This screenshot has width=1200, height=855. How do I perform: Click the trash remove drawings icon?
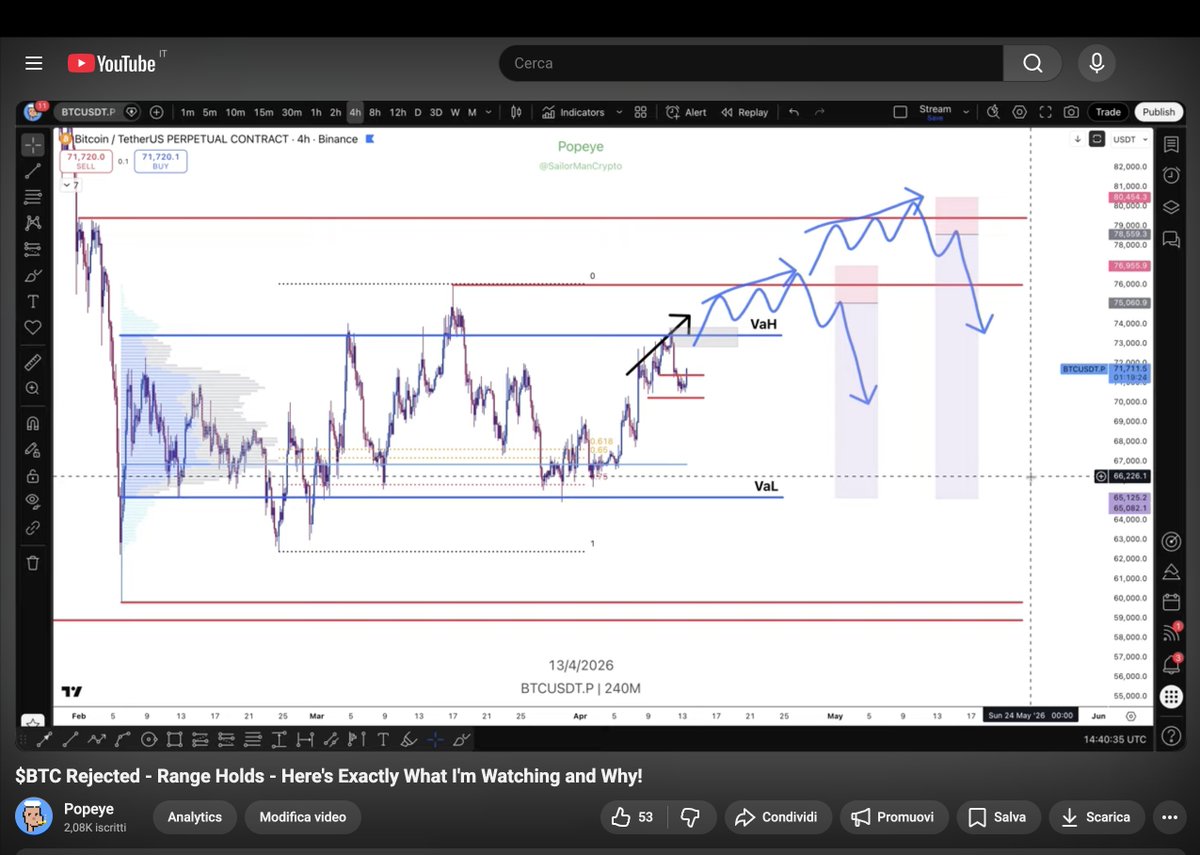click(33, 563)
